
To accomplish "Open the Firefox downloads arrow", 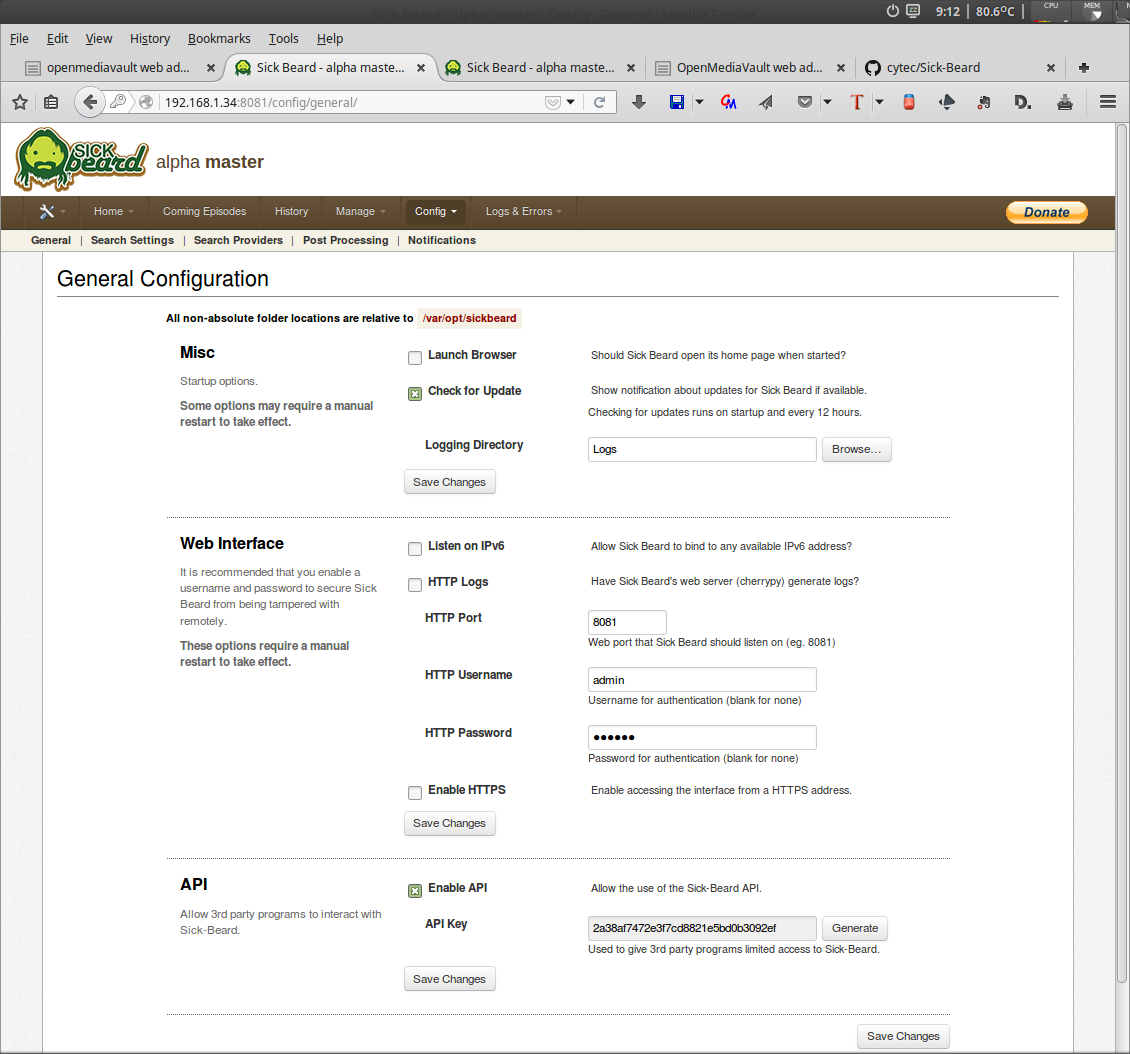I will click(639, 102).
